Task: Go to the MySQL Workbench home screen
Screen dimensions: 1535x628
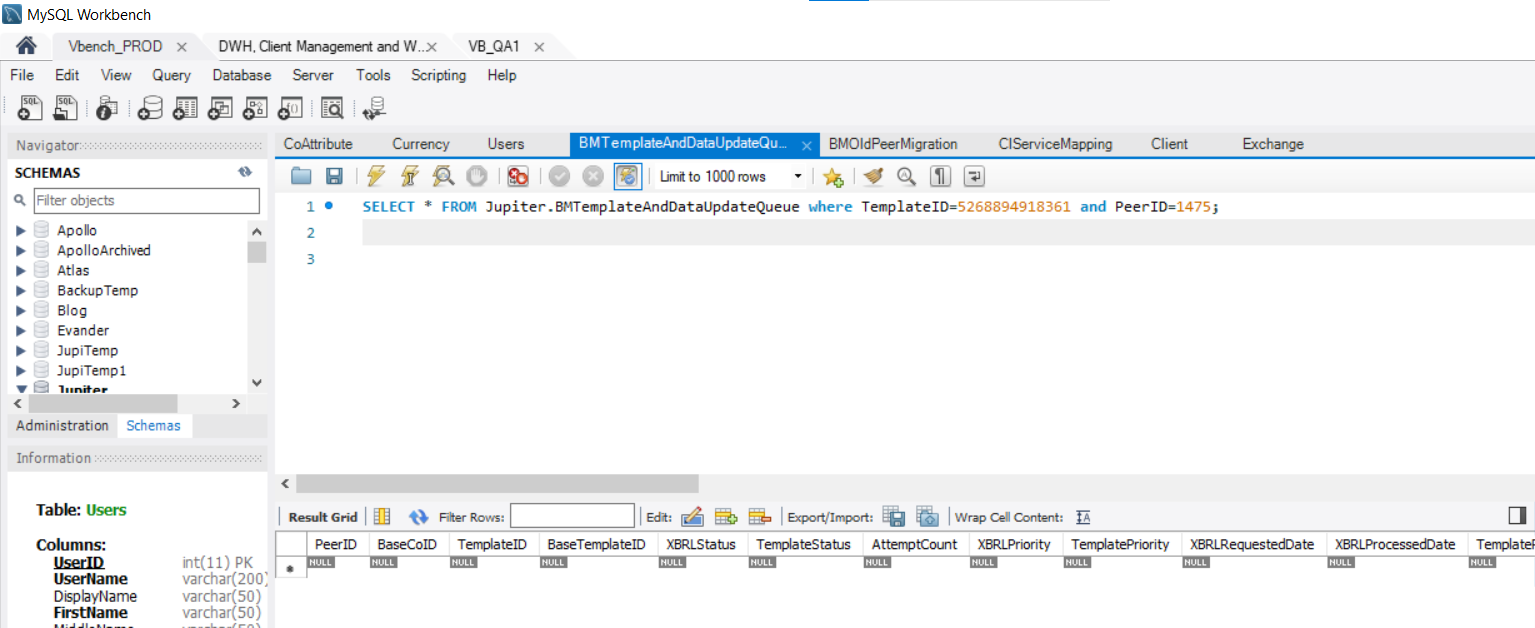Action: (26, 46)
